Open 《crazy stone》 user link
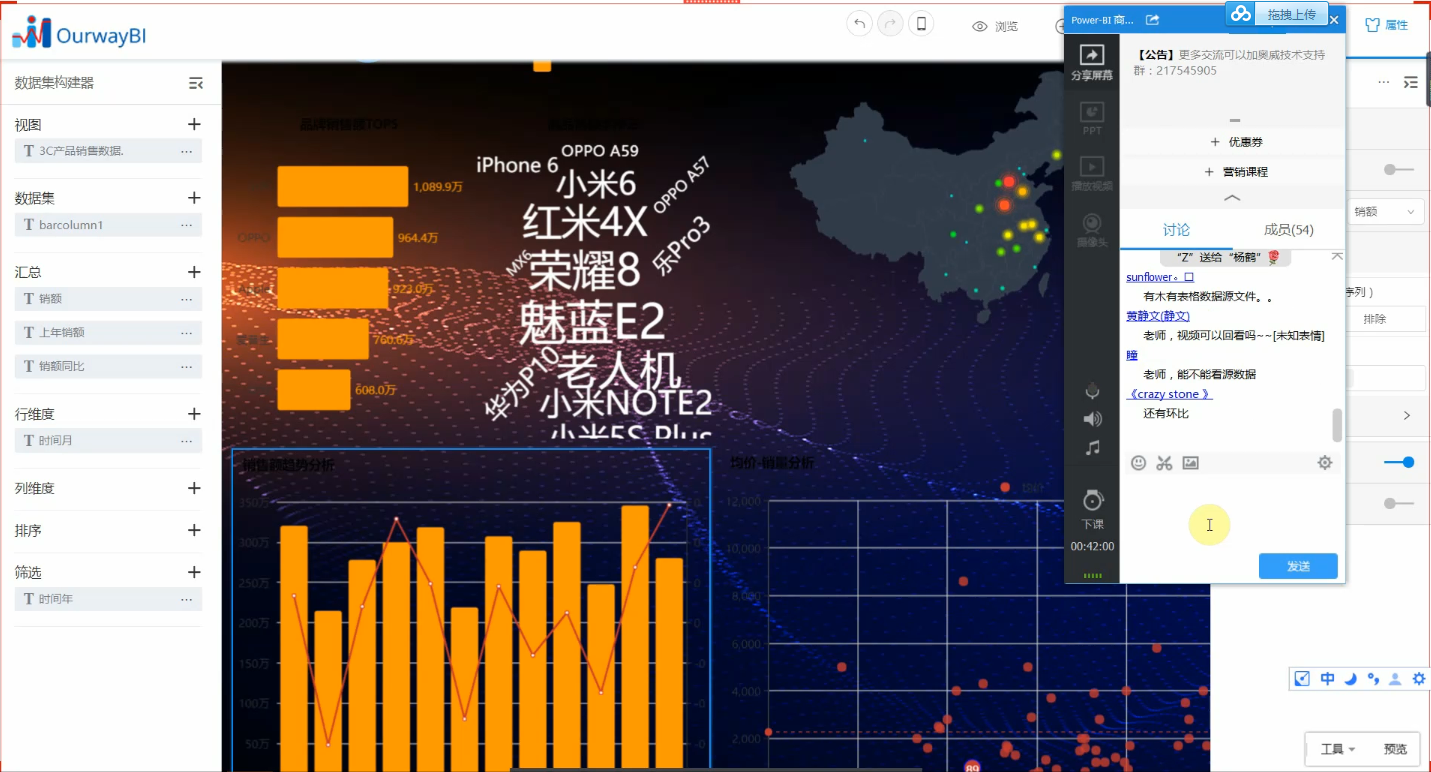Image resolution: width=1431 pixels, height=772 pixels. pyautogui.click(x=1169, y=394)
